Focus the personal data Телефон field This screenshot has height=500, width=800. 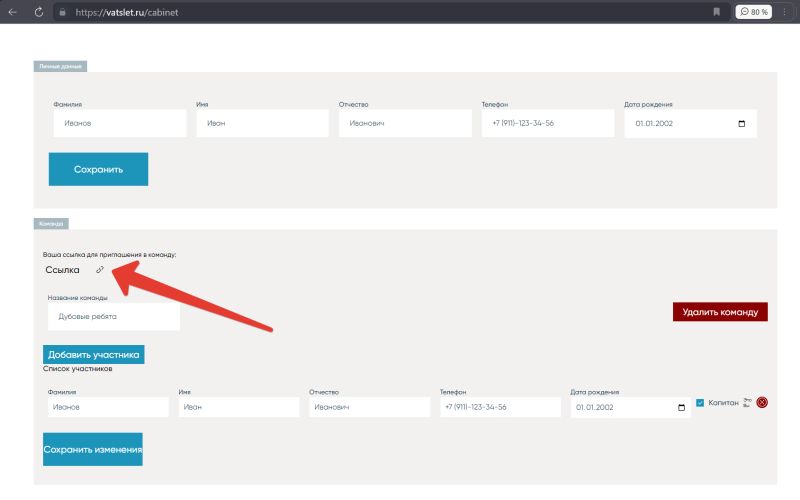(548, 123)
